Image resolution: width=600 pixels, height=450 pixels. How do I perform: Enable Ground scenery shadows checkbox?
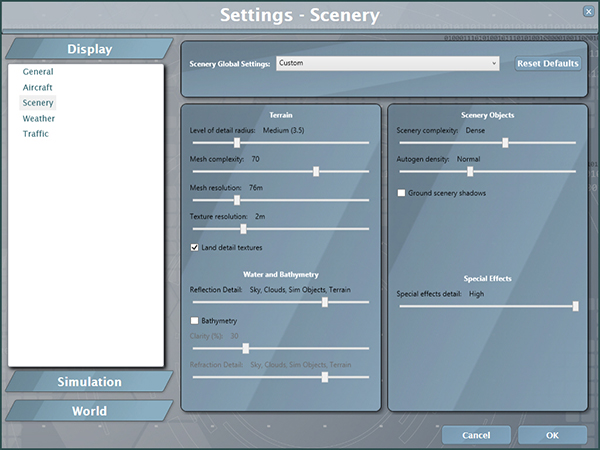[401, 193]
